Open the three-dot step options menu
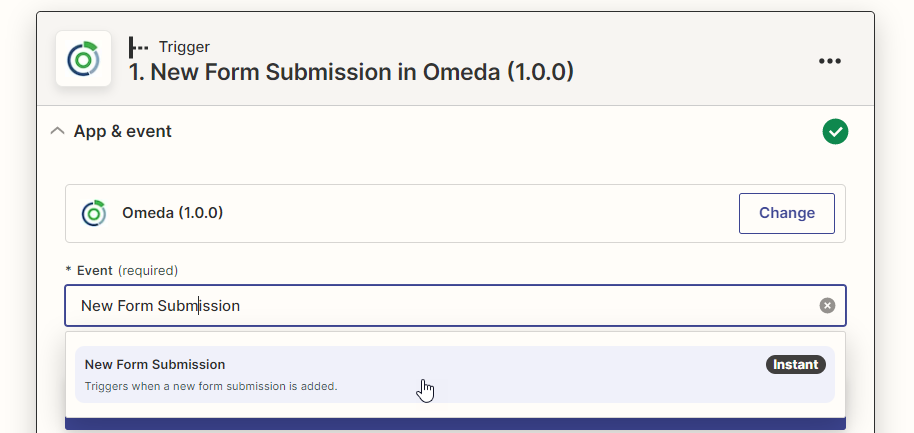Screen dimensions: 914x433 [829, 61]
